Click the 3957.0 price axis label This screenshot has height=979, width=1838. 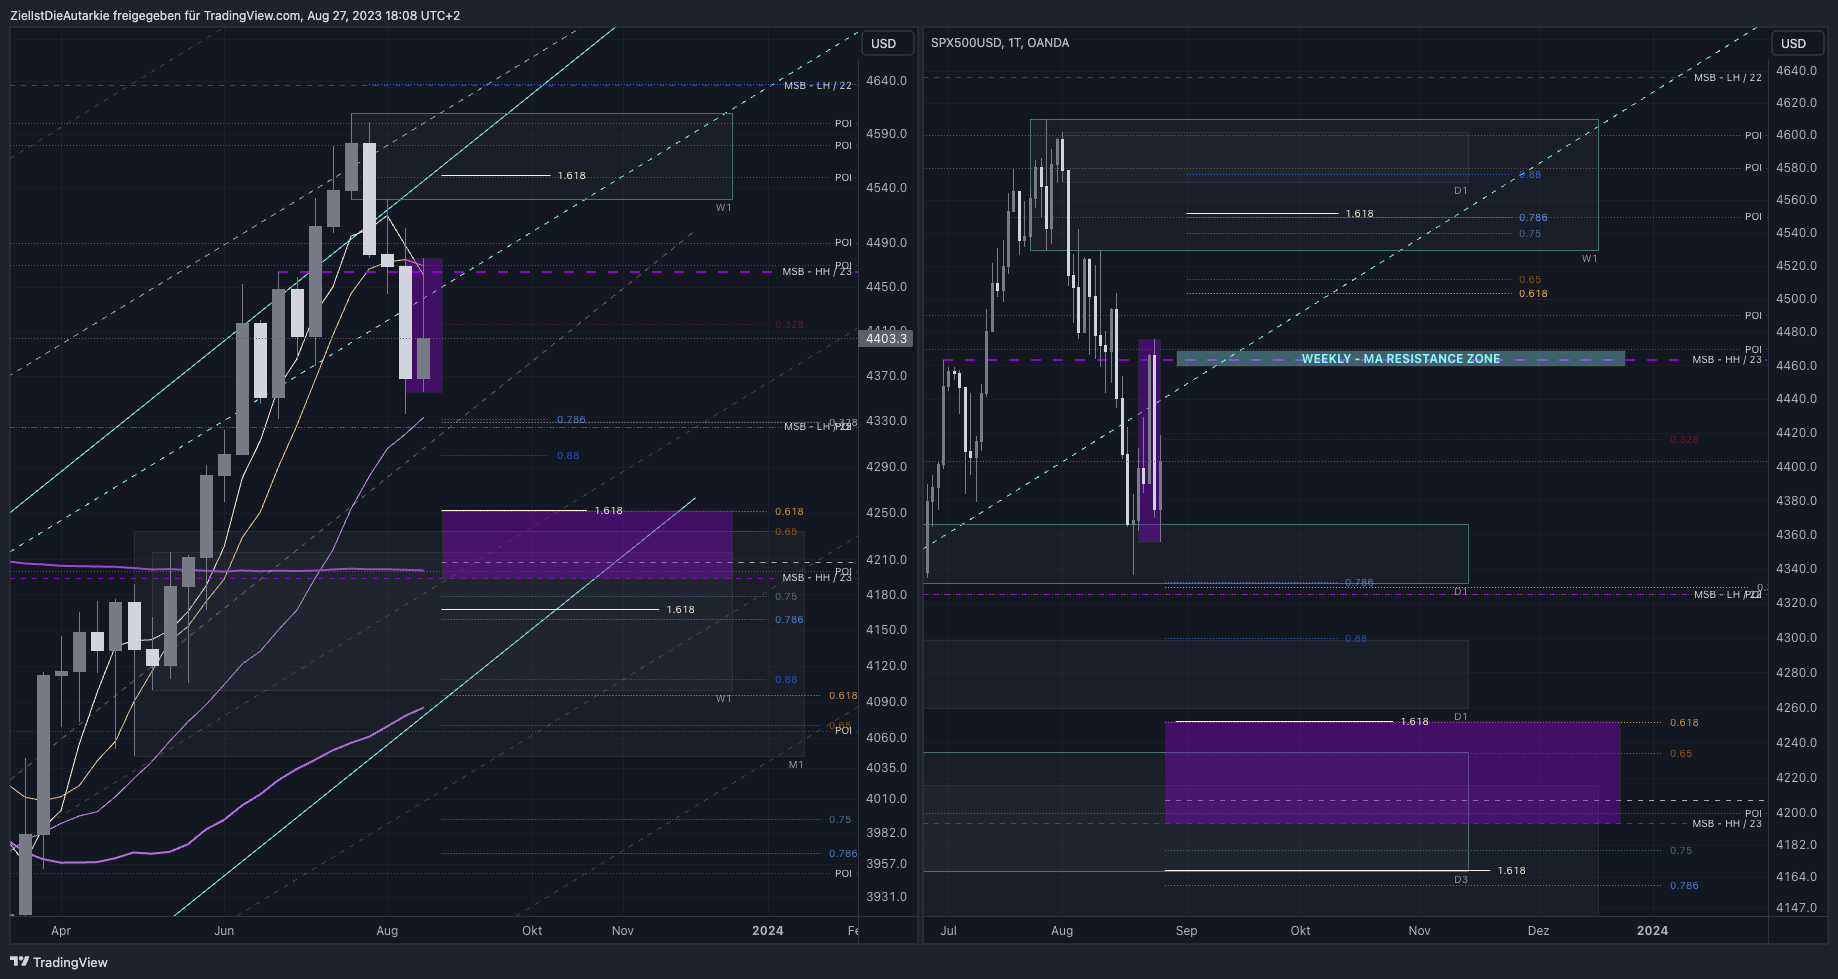pyautogui.click(x=886, y=864)
